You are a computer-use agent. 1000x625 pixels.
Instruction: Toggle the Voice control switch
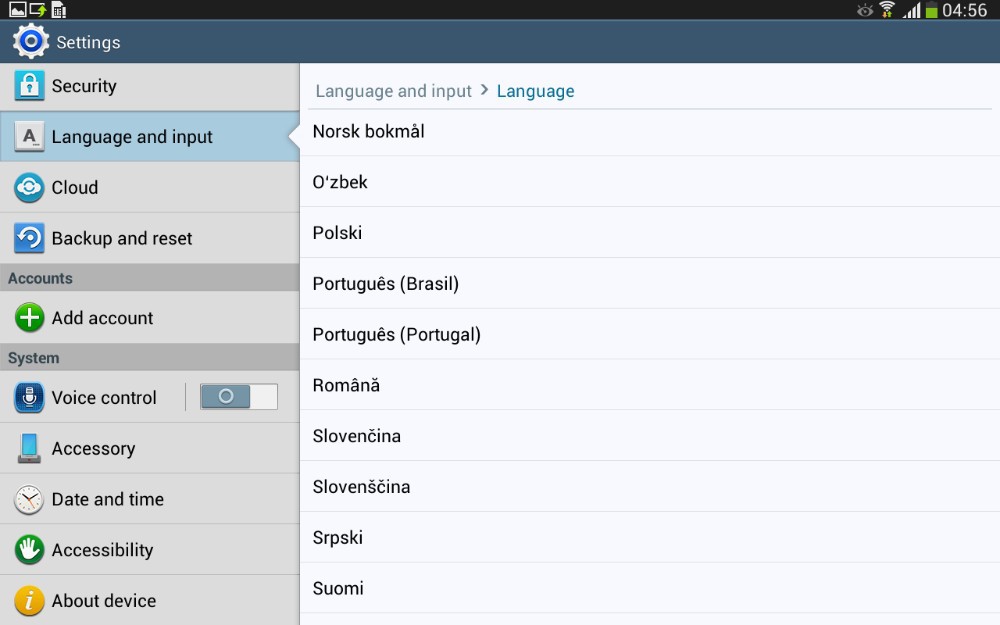pyautogui.click(x=238, y=397)
